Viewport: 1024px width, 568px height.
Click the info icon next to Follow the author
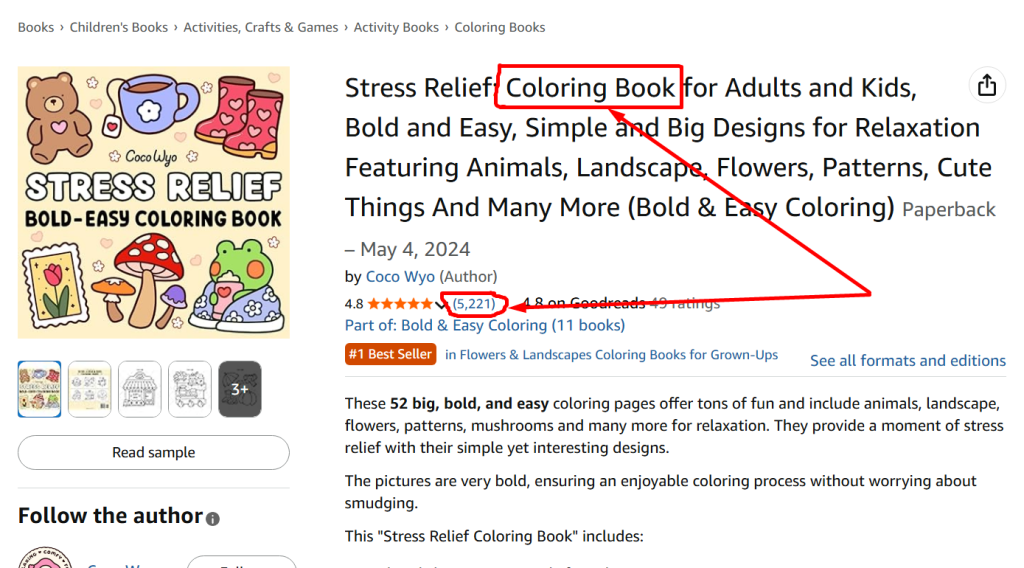pyautogui.click(x=213, y=518)
